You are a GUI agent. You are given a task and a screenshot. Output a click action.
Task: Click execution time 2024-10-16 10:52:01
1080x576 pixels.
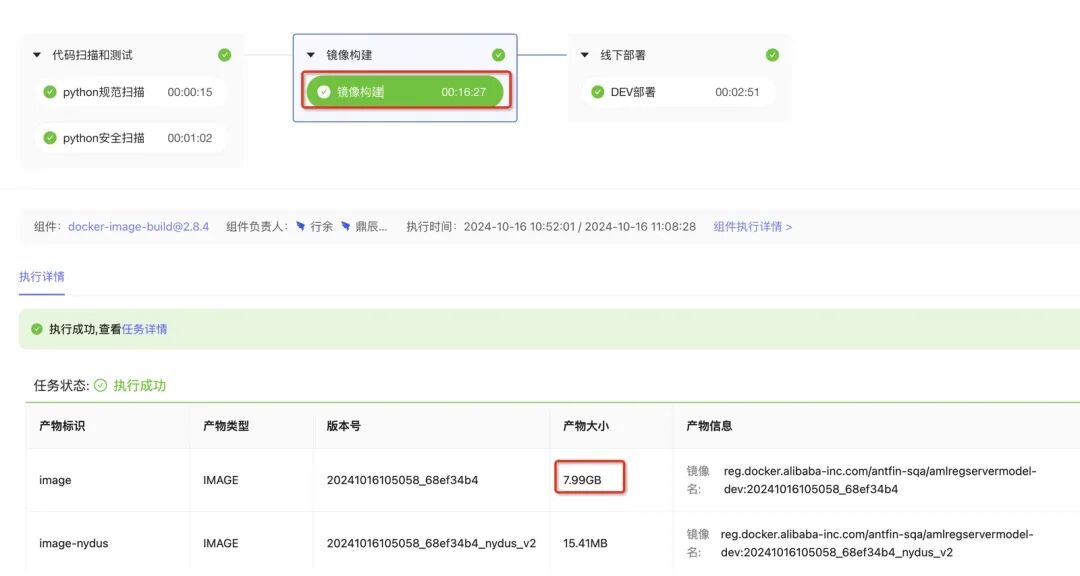(519, 227)
